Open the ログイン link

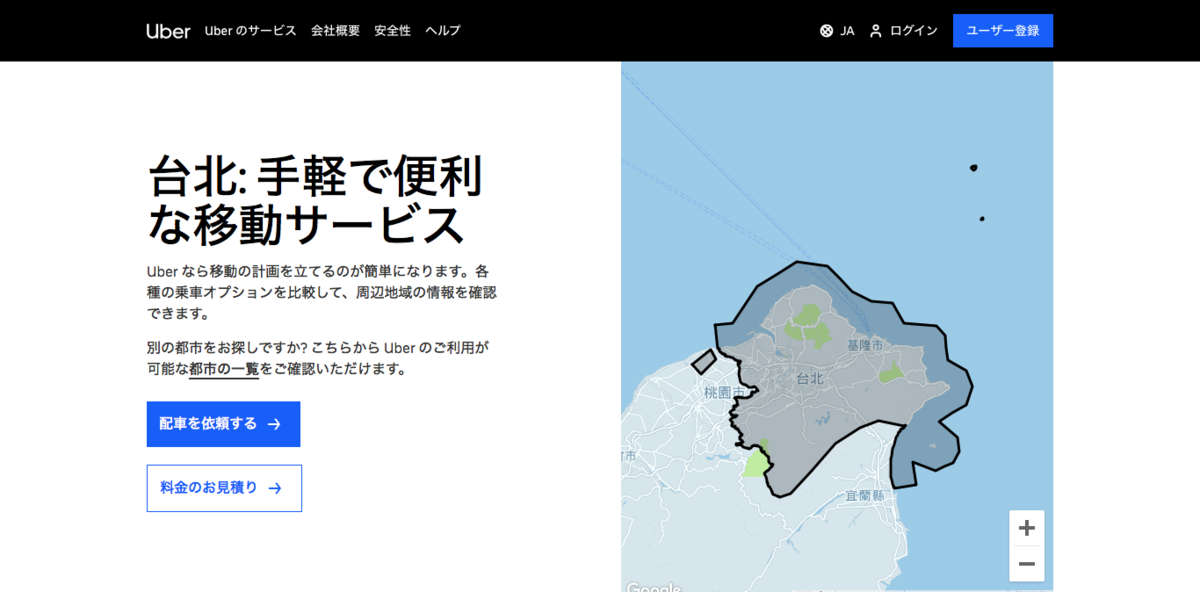click(913, 31)
